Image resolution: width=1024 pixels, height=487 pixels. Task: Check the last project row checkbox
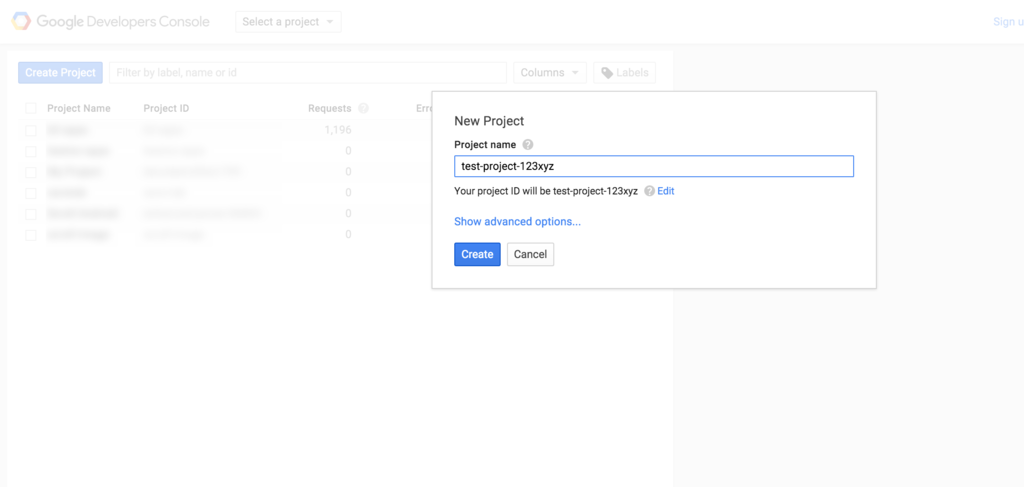31,235
